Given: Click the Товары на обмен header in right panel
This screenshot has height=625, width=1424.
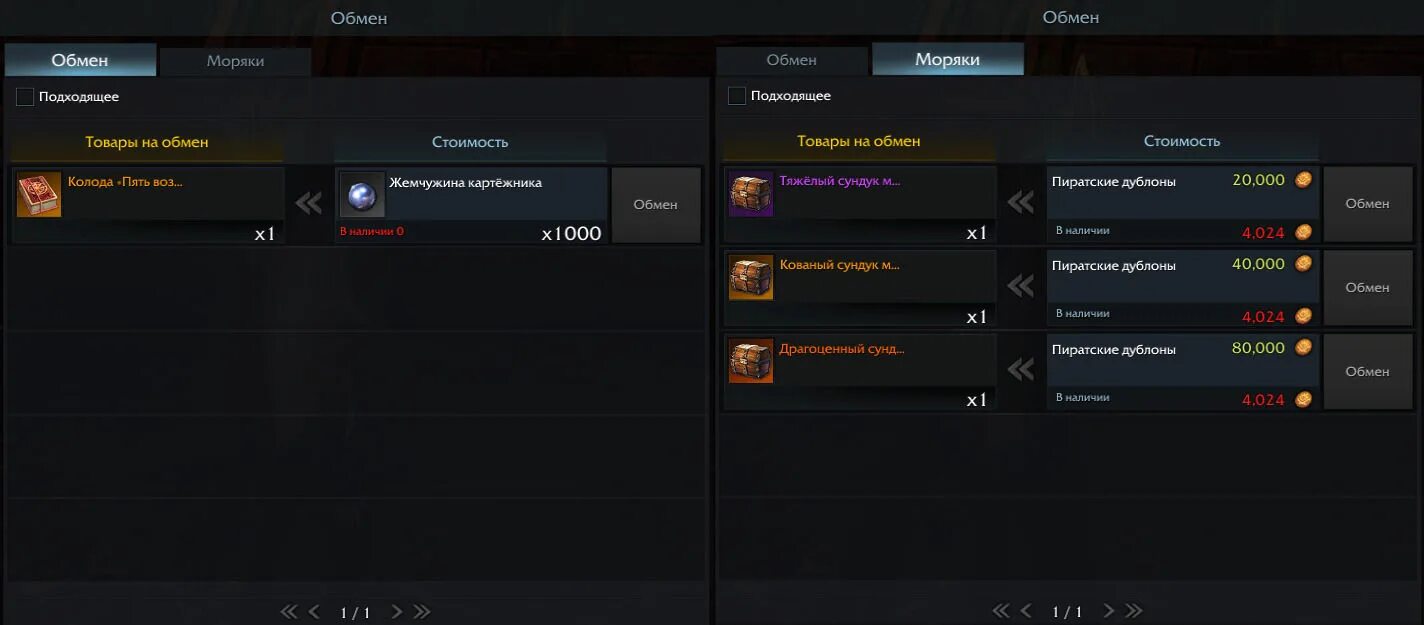Looking at the screenshot, I should tap(859, 141).
